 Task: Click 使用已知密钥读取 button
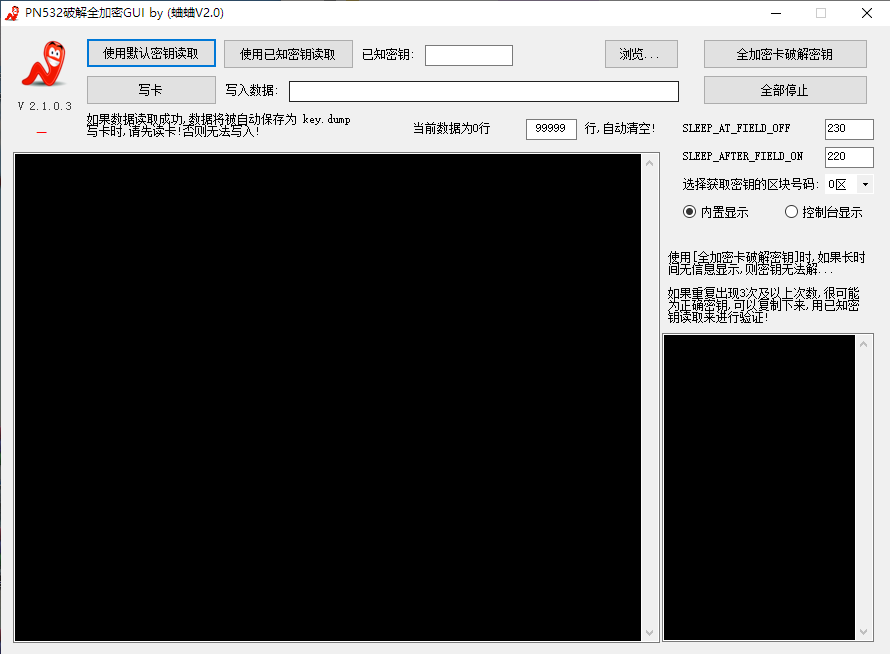(288, 54)
